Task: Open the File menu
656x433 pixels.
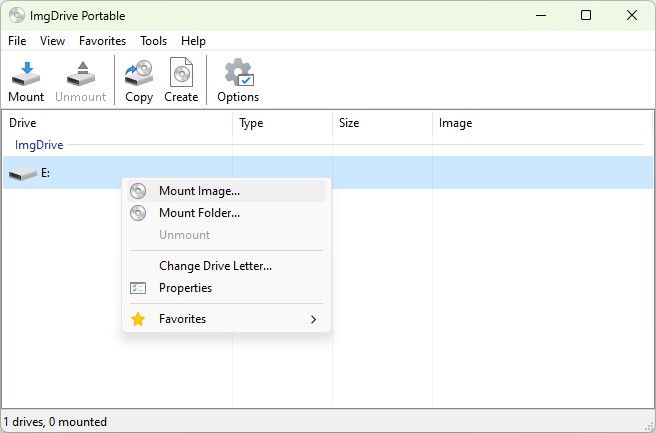Action: (x=17, y=41)
